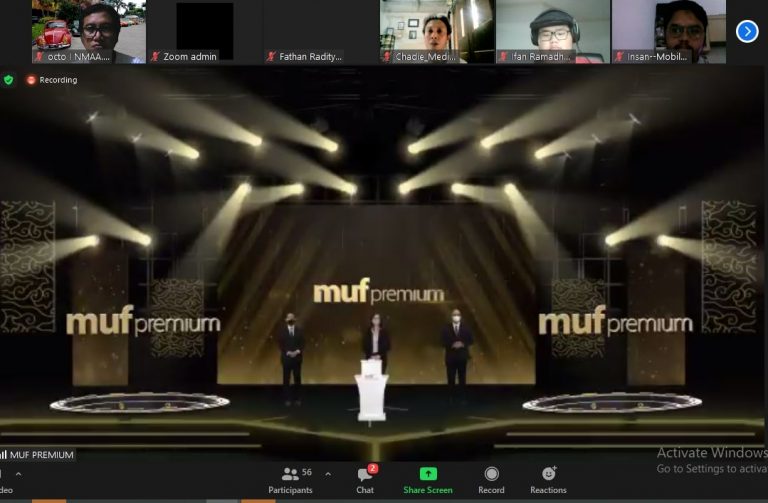The image size is (768, 503).
Task: Click the green encryption shield icon
Action: coord(8,79)
